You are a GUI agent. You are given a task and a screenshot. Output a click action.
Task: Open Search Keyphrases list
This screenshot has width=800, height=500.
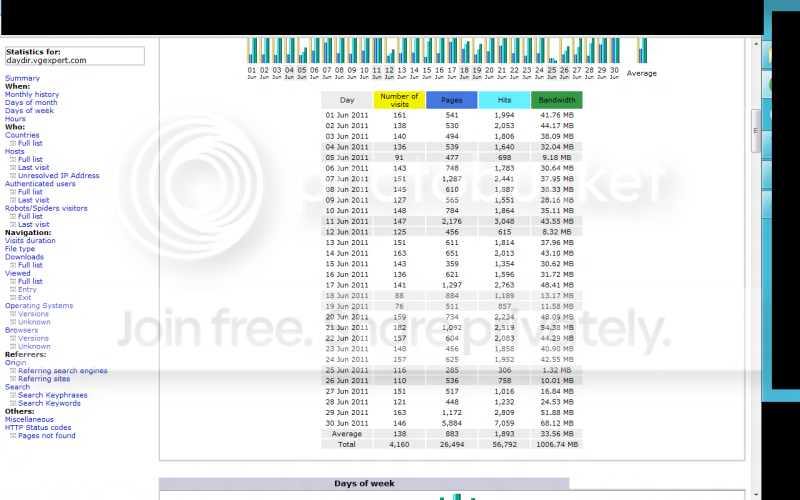pyautogui.click(x=53, y=396)
